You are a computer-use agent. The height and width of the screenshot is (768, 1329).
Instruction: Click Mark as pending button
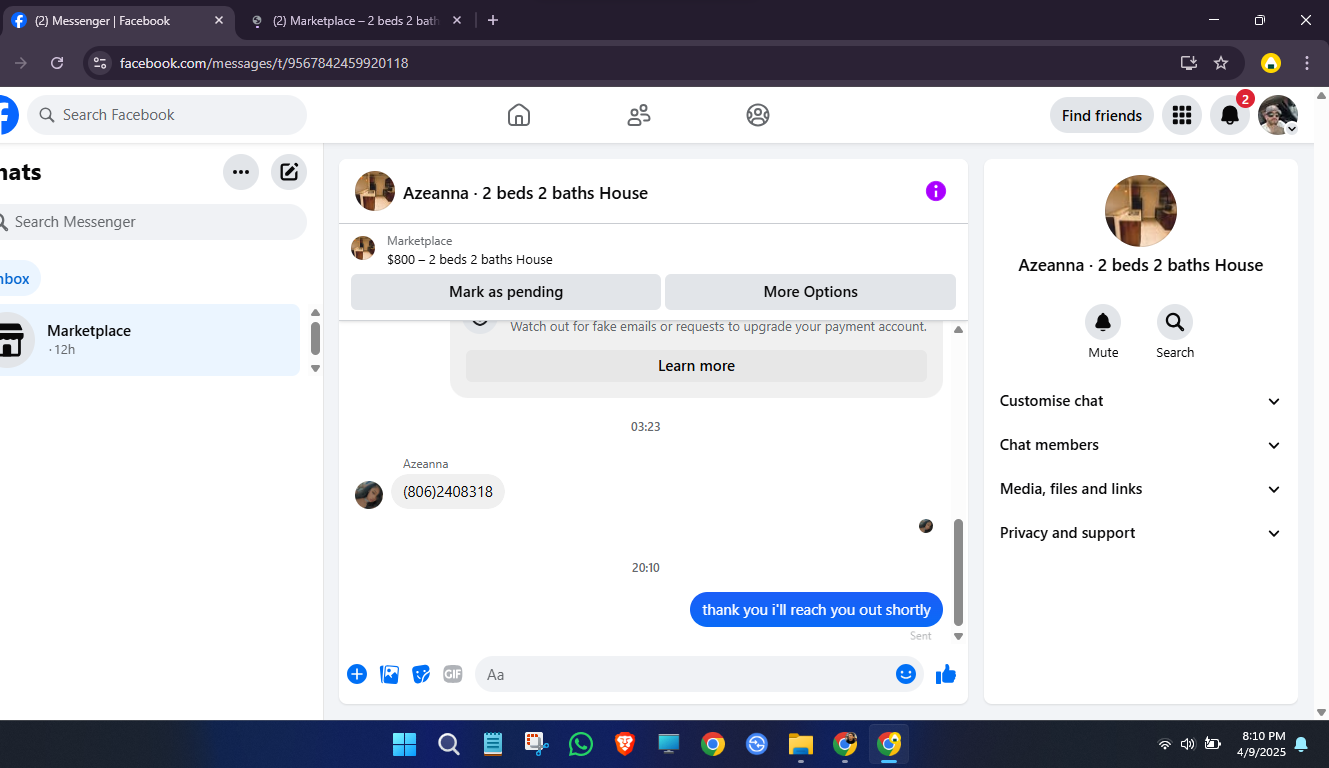pos(505,292)
